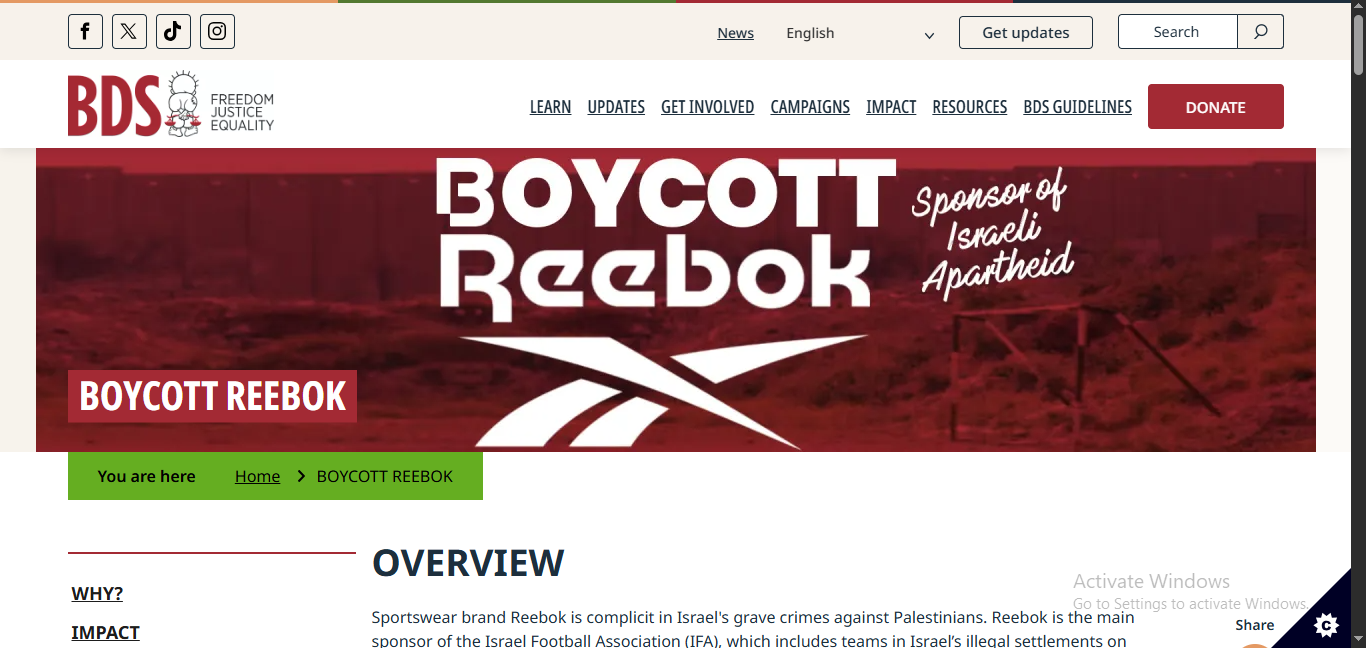The width and height of the screenshot is (1366, 648).
Task: Open the GET INVOLVED menu
Action: [x=707, y=107]
